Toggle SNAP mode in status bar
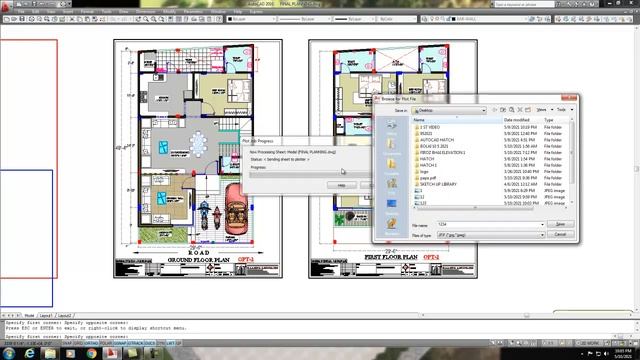This screenshot has width=640, height=360. (x=67, y=343)
